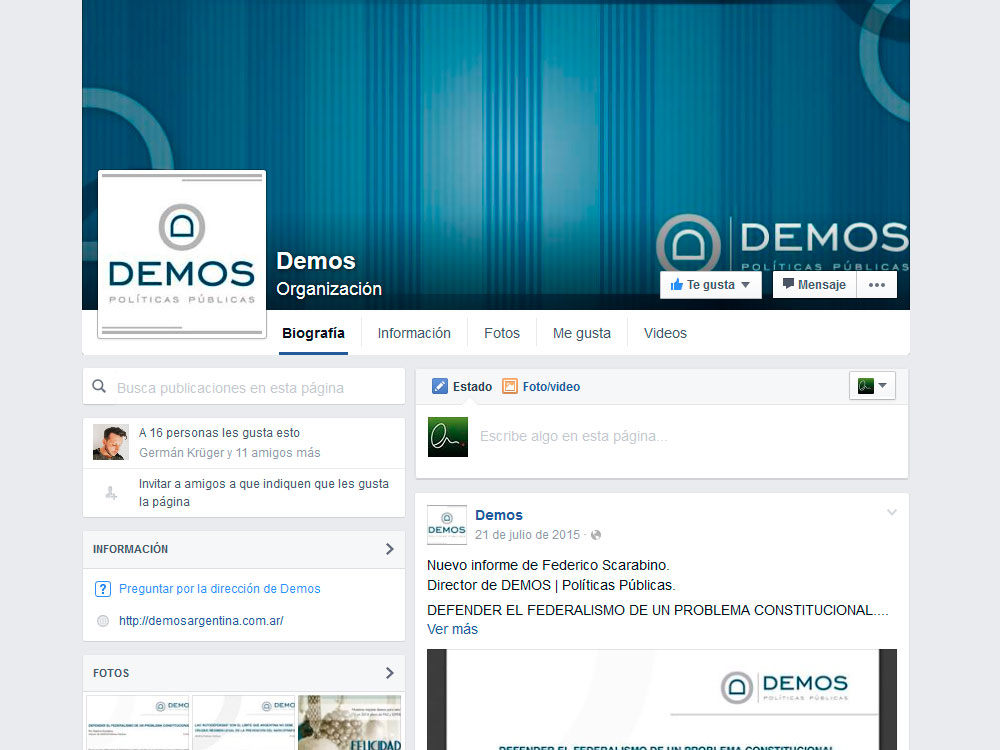Send a message with the Mensaje button
1000x750 pixels.
coord(814,284)
